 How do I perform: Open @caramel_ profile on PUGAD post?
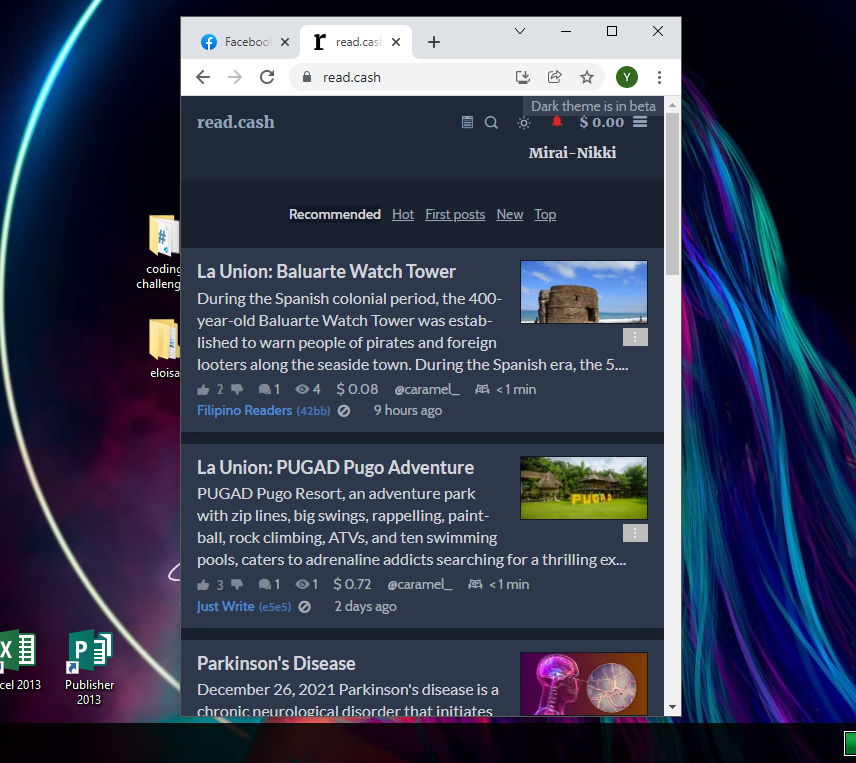click(x=420, y=585)
